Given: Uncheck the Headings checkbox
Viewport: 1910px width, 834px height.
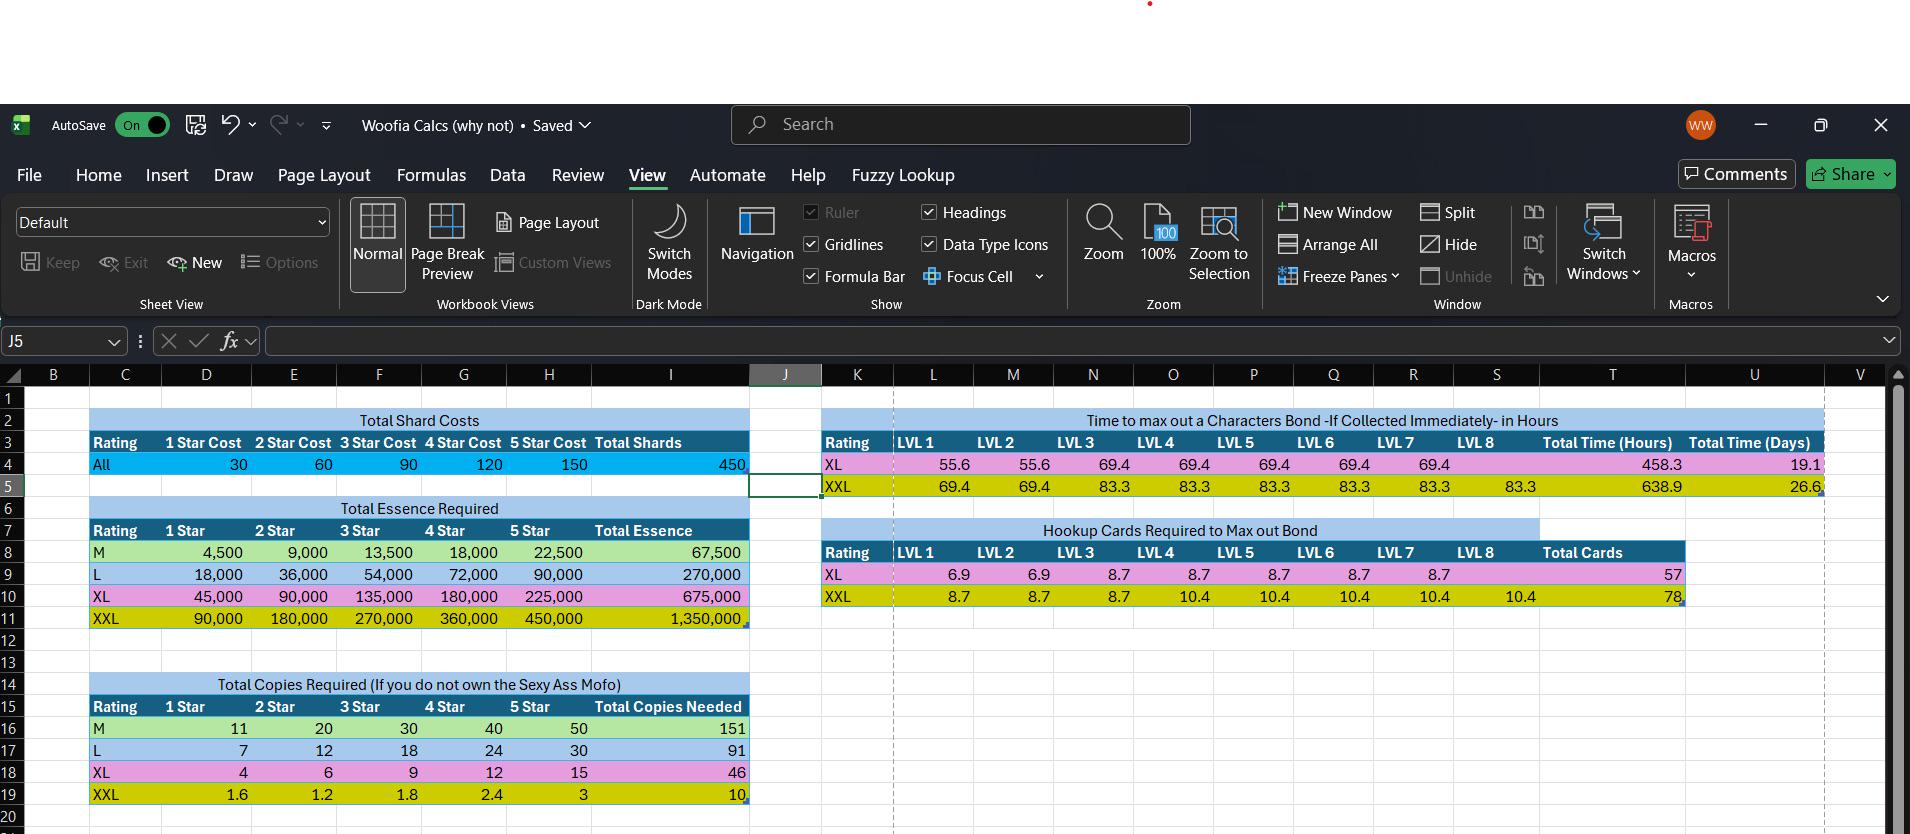Looking at the screenshot, I should pyautogui.click(x=929, y=213).
